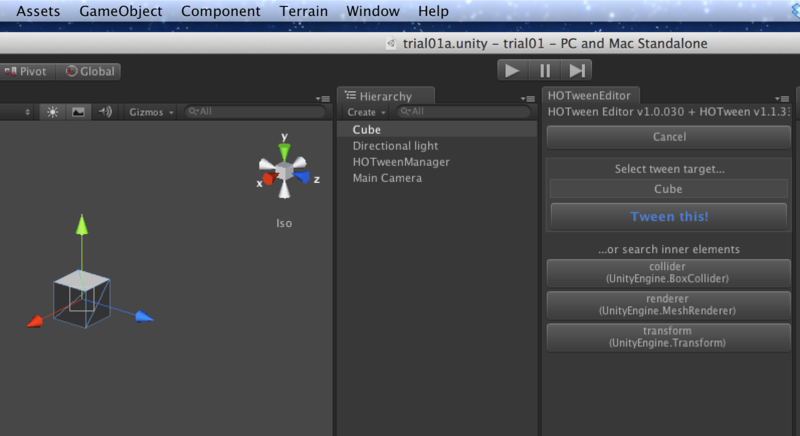Switch to the Hierarchy tab
800x436 pixels.
(x=386, y=96)
